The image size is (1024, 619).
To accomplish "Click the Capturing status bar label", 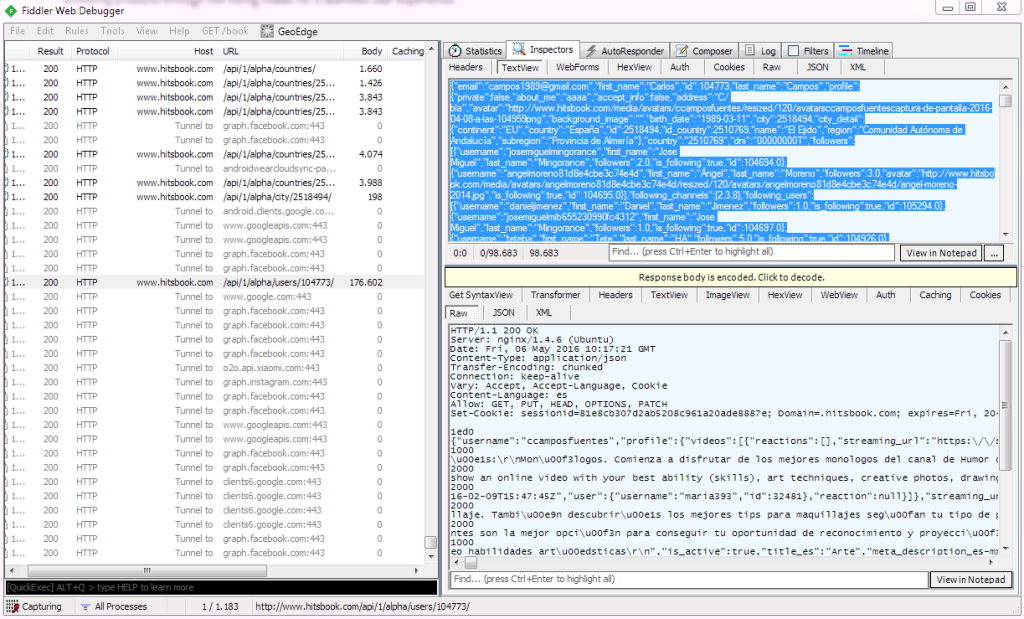I will (x=42, y=607).
